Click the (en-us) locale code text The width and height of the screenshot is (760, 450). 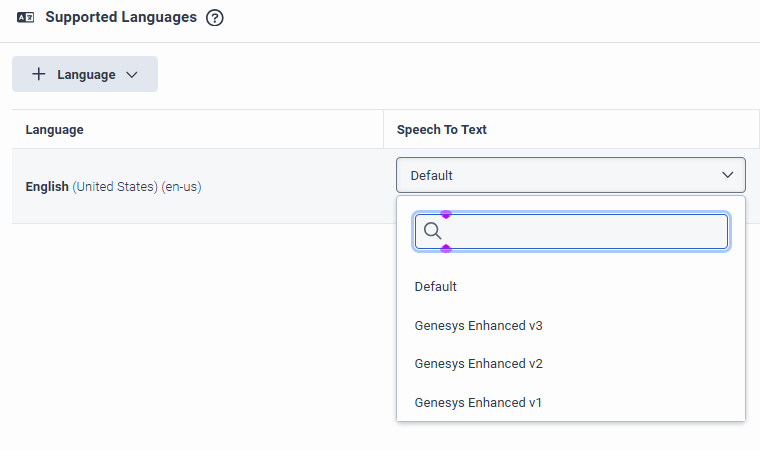pyautogui.click(x=181, y=186)
